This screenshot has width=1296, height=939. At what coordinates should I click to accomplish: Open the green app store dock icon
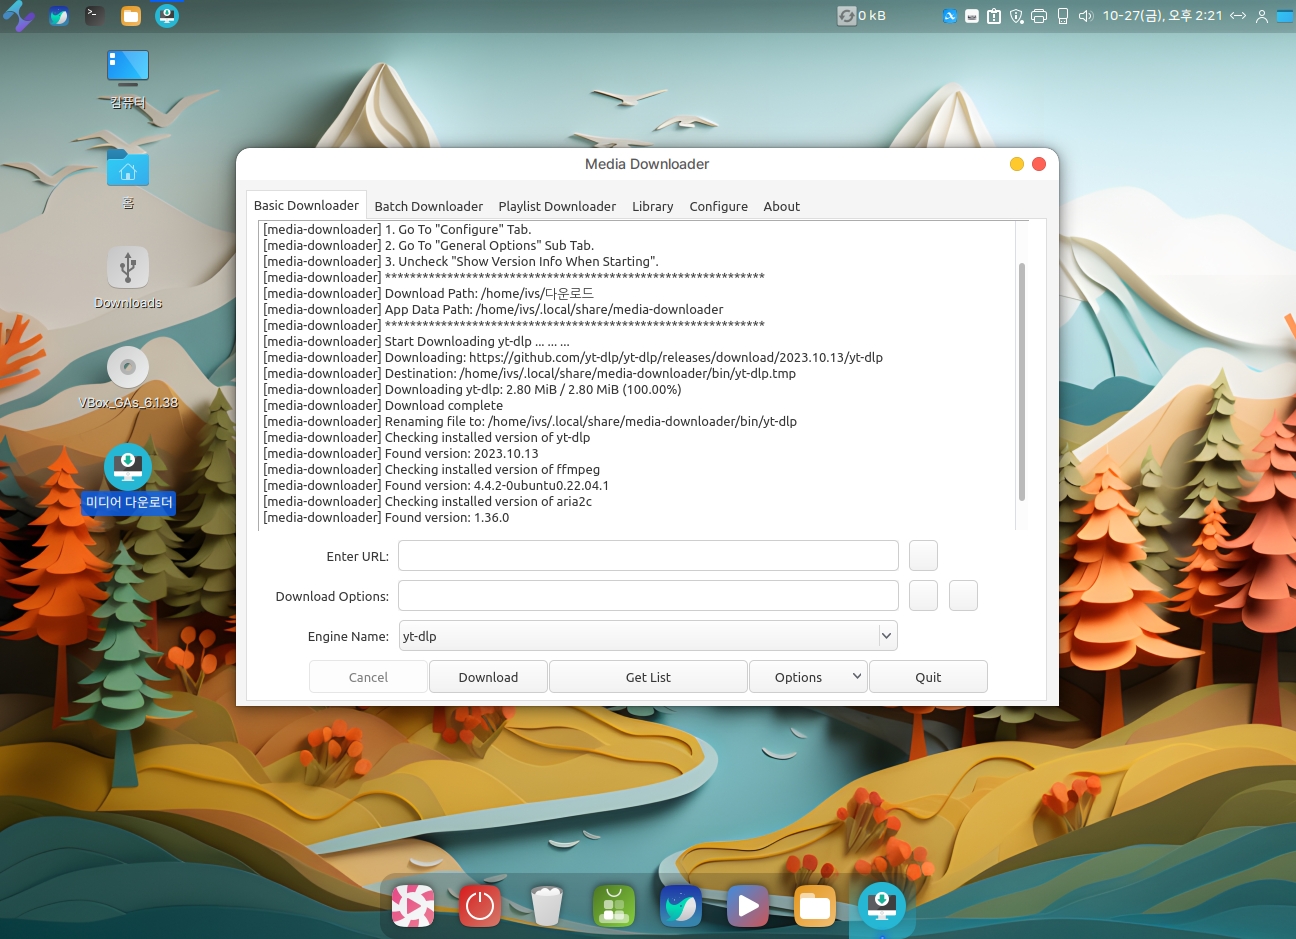[x=613, y=906]
